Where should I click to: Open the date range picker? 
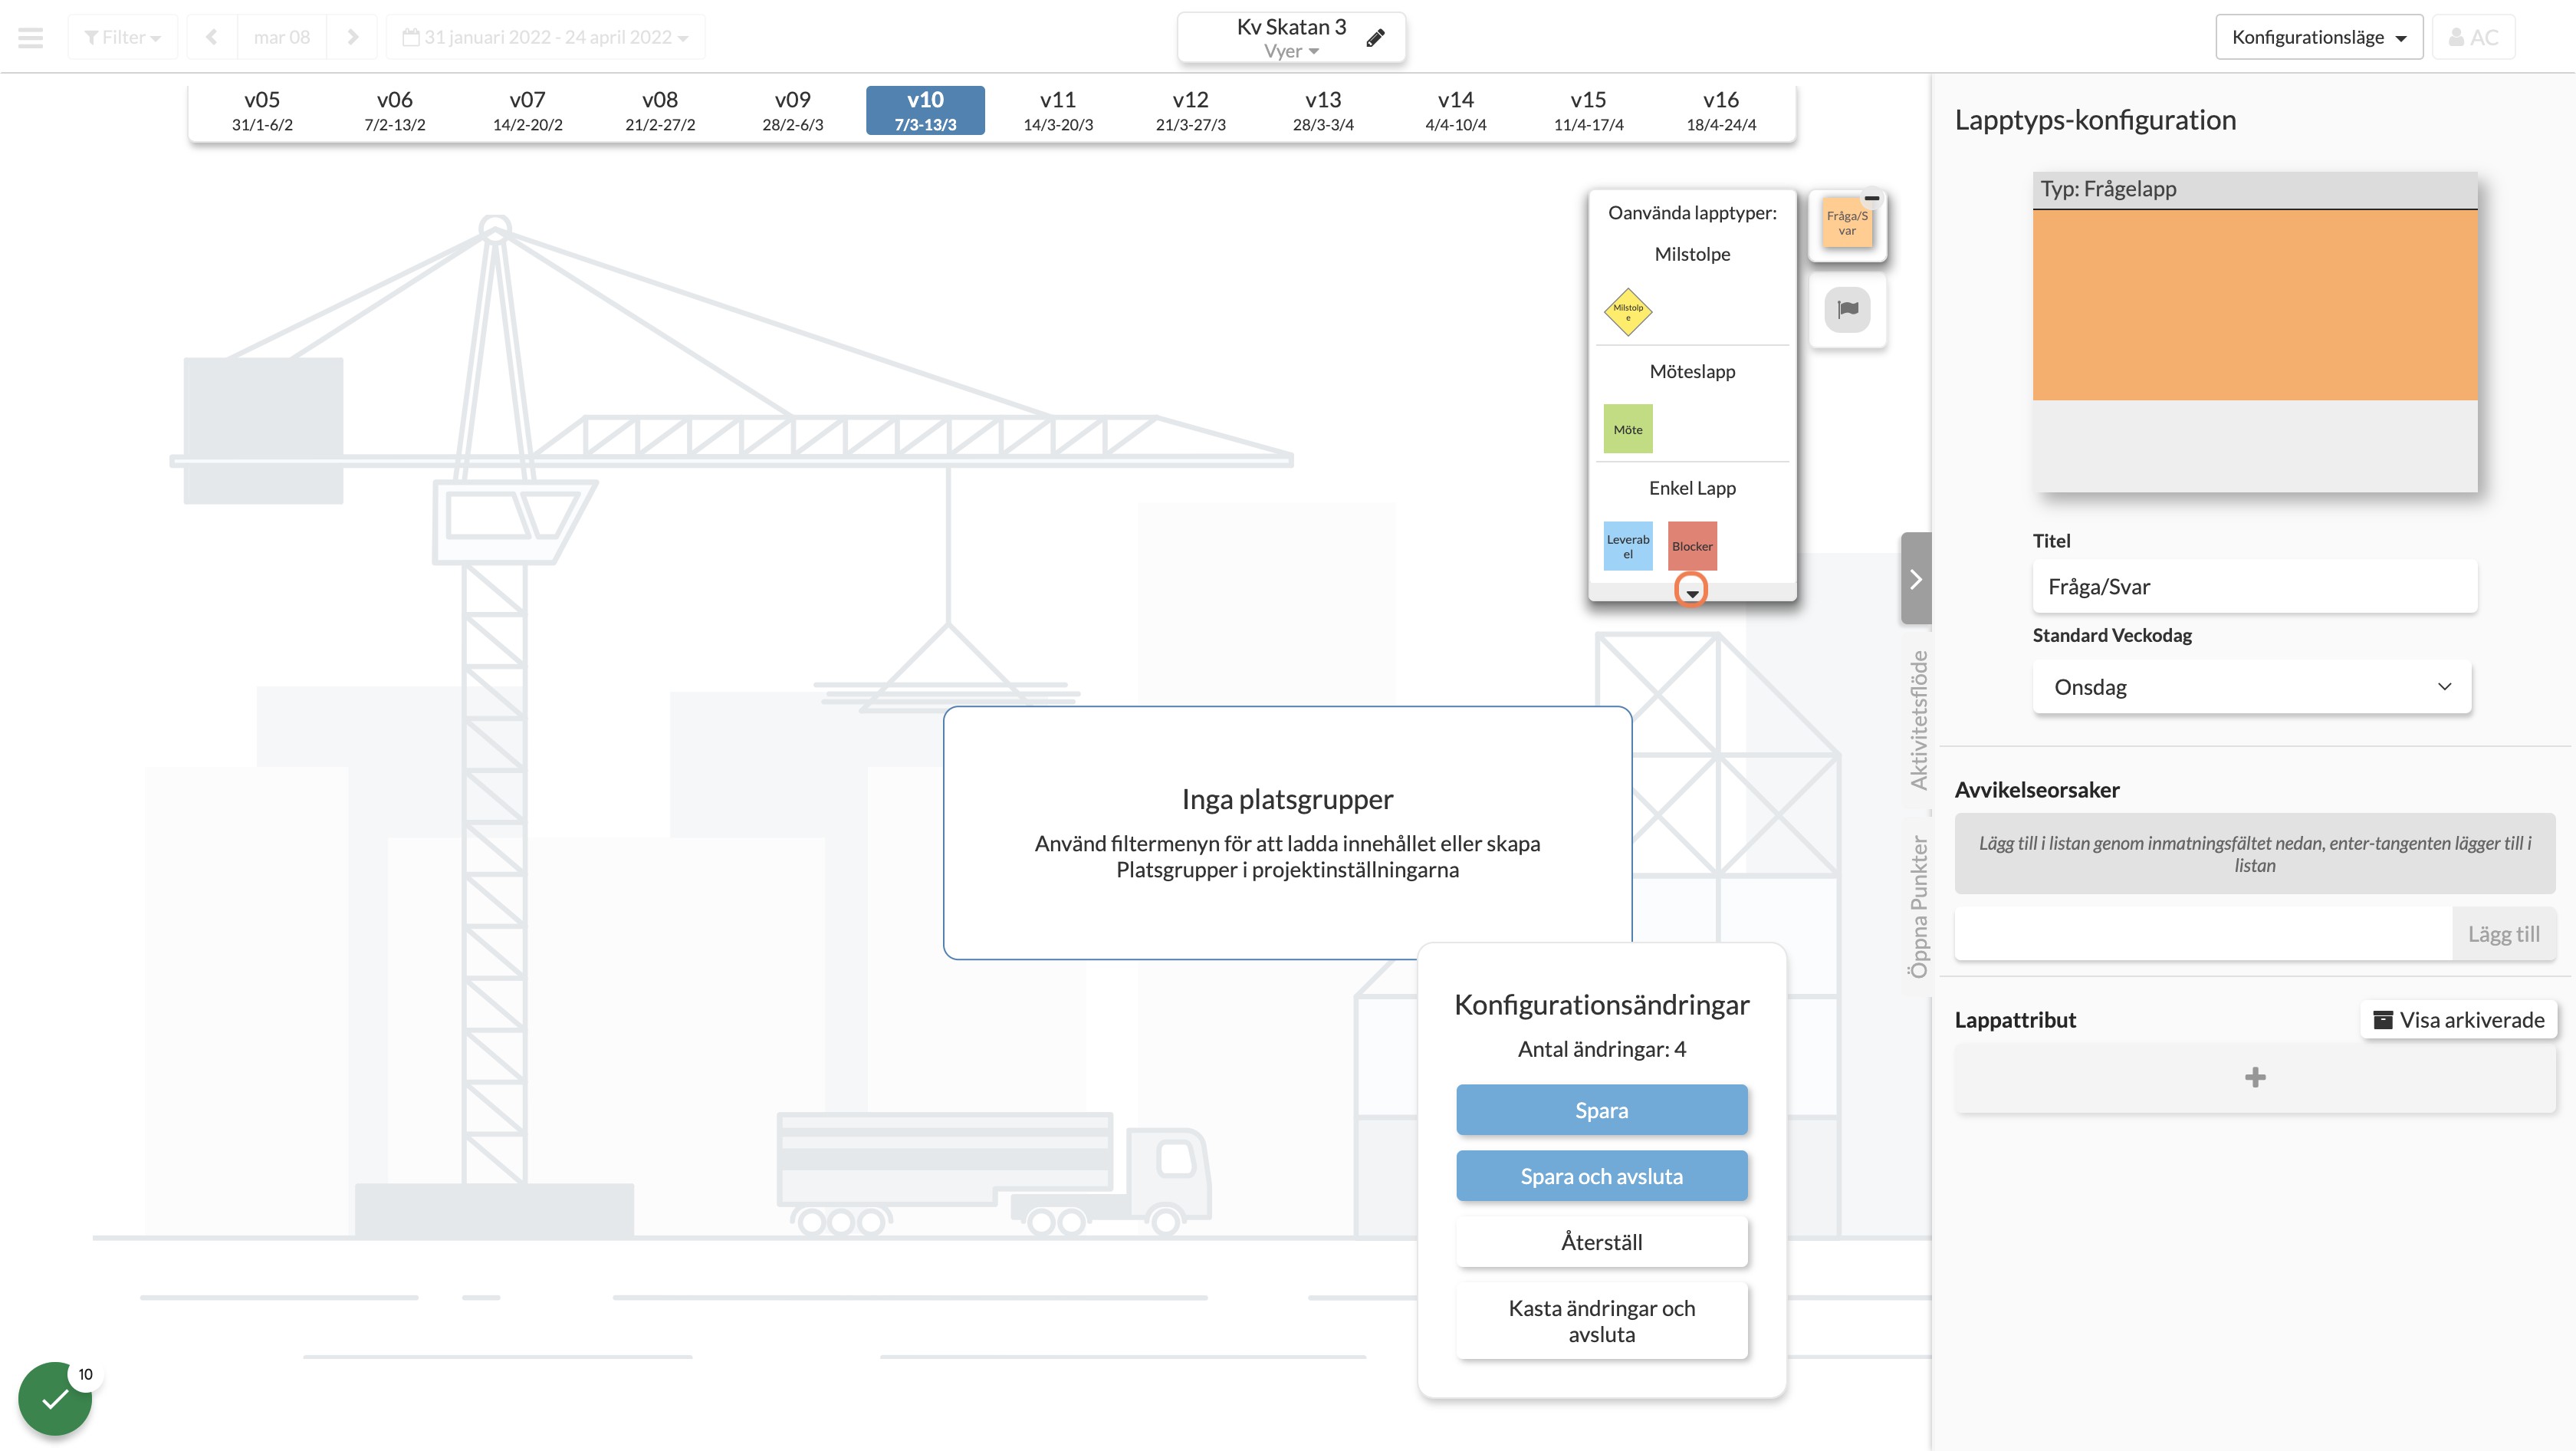click(x=545, y=37)
